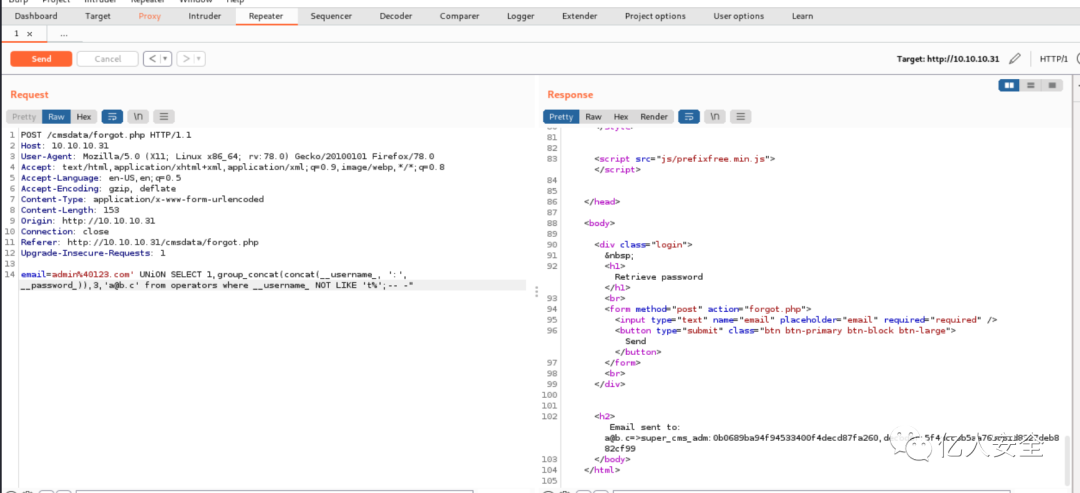Click the div class="login" response line
Image resolution: width=1080 pixels, height=493 pixels.
(643, 244)
